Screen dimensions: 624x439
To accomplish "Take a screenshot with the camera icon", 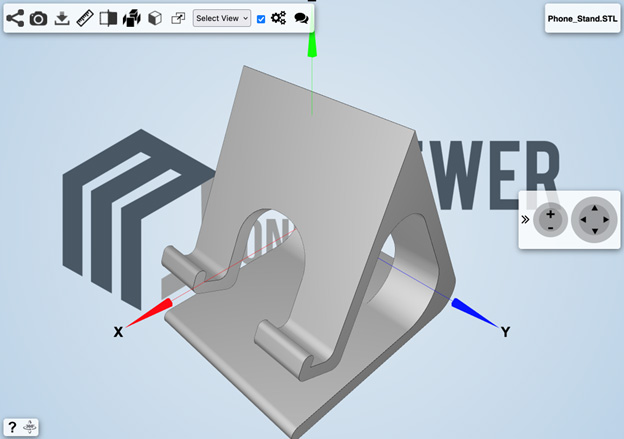I will (x=38, y=18).
